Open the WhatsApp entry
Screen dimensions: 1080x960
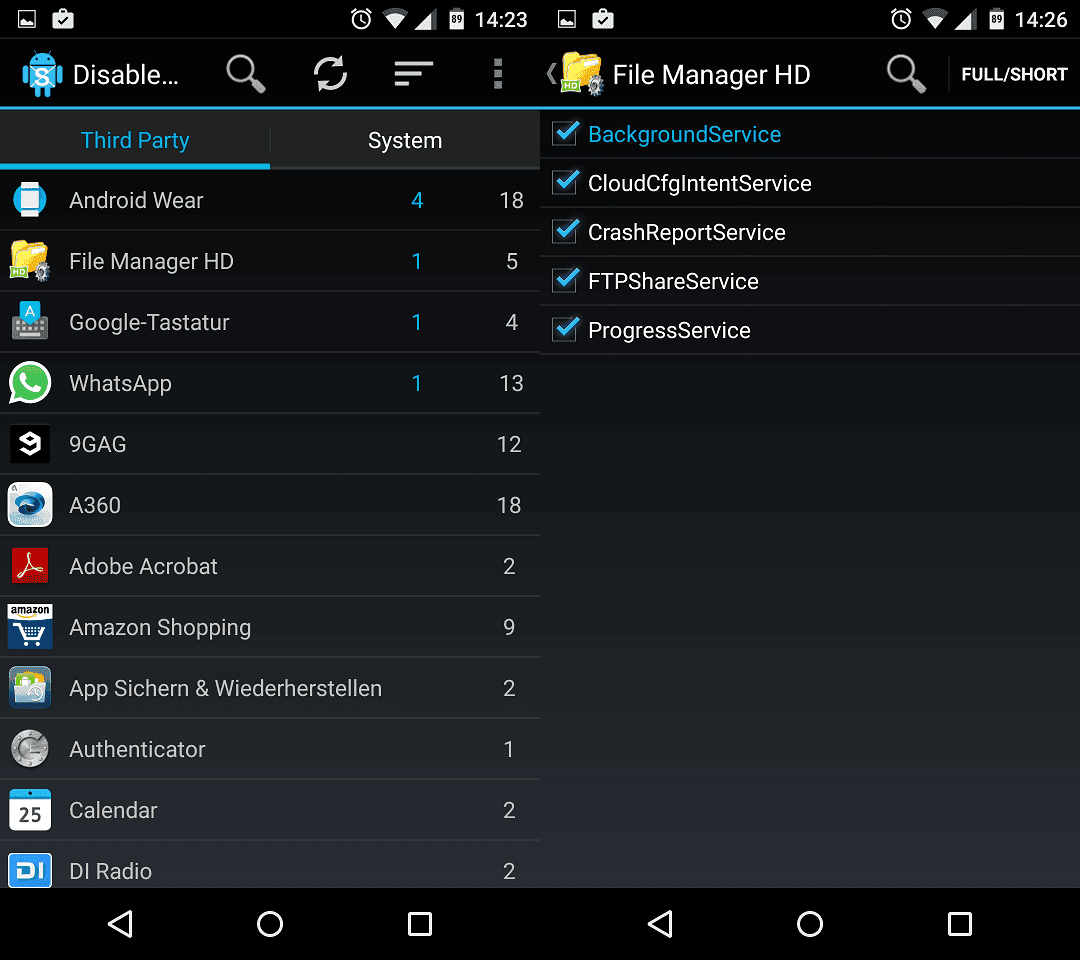270,383
